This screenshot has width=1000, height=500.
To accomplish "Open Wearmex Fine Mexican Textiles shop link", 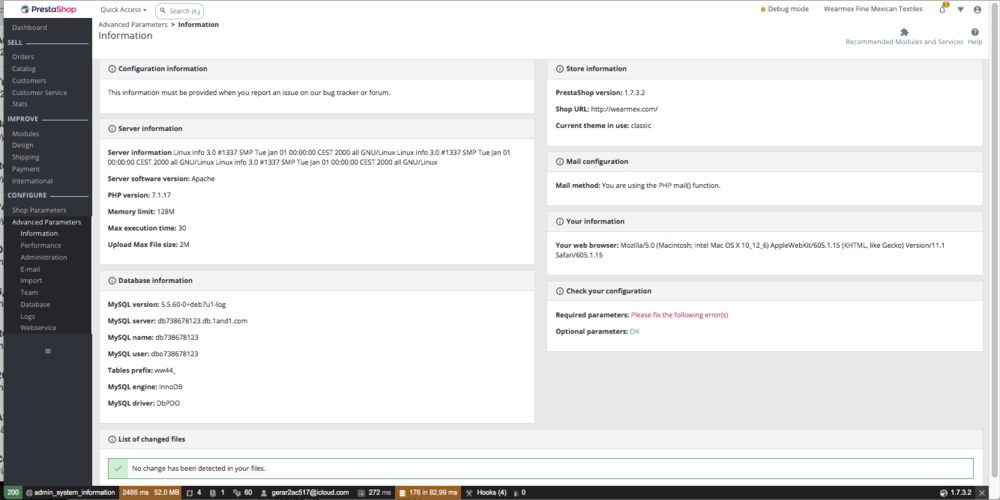I will (x=873, y=10).
